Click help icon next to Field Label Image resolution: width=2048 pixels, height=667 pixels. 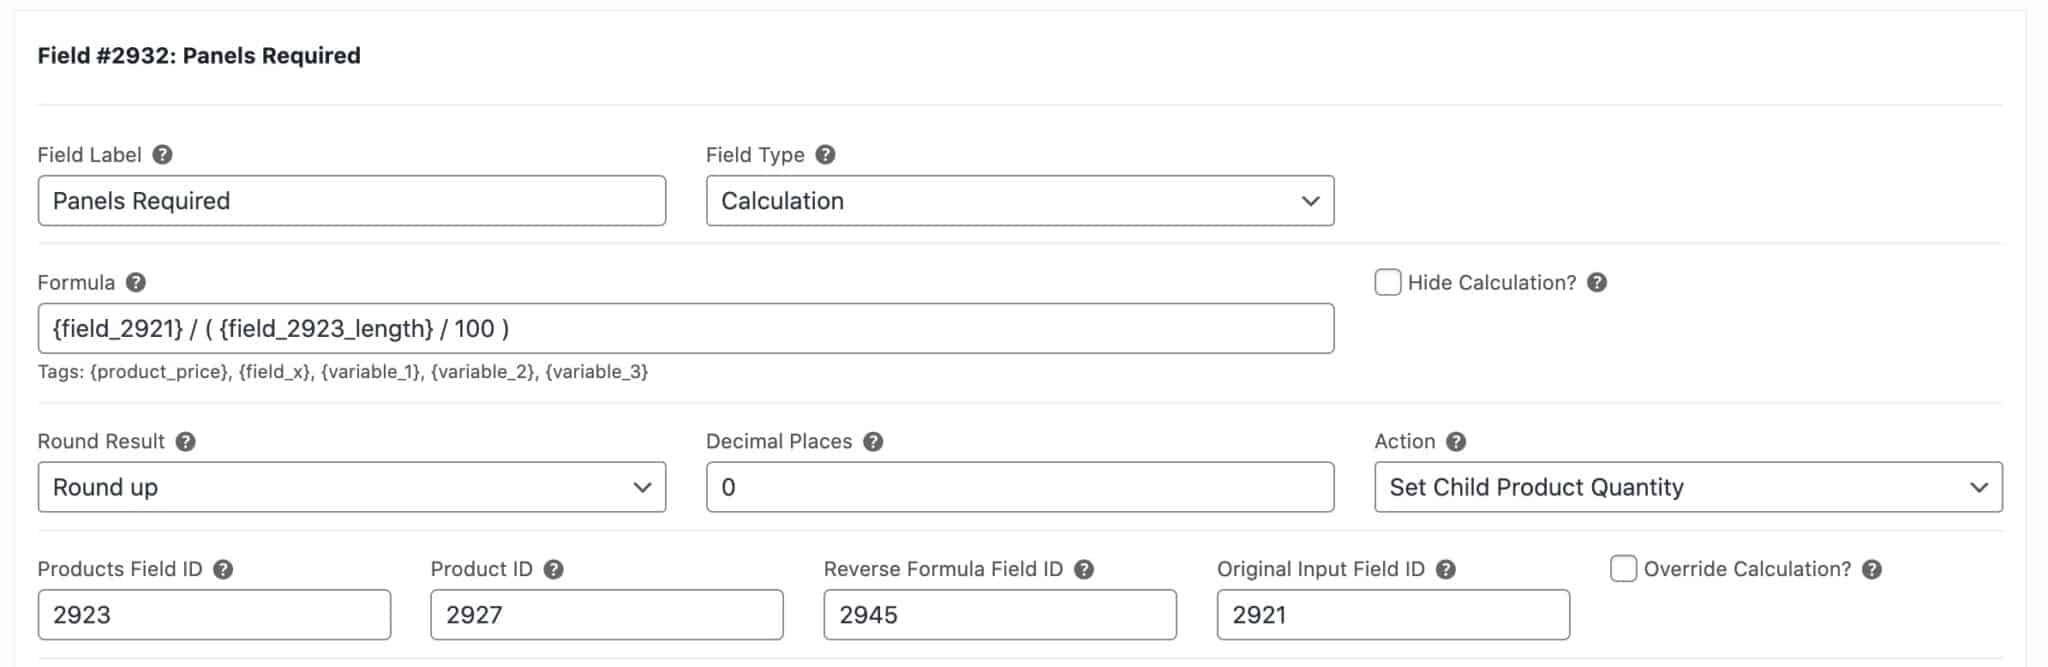[162, 155]
